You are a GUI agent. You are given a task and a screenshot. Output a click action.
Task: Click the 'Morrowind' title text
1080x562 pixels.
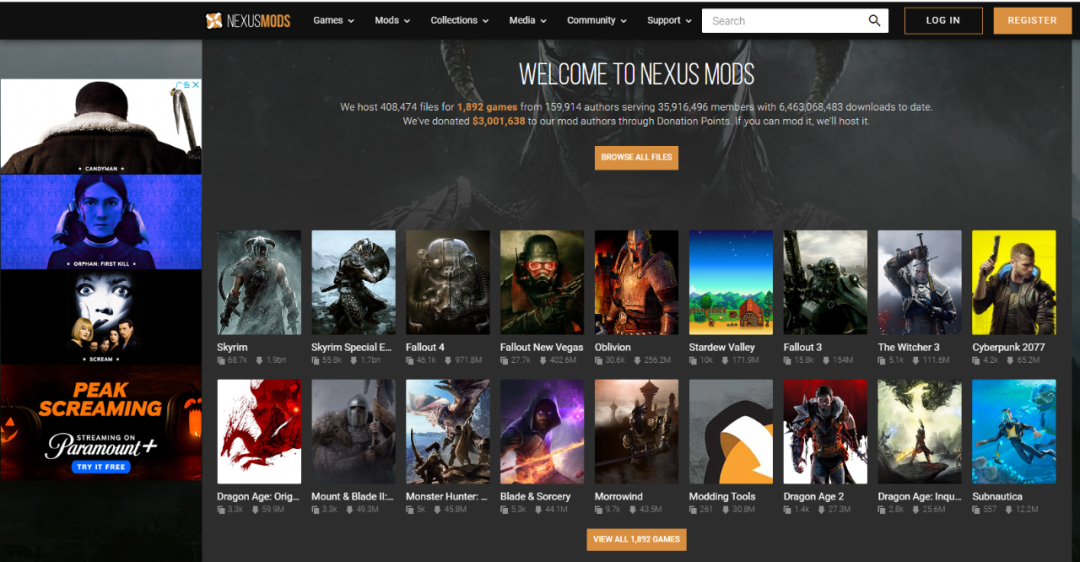(x=619, y=497)
